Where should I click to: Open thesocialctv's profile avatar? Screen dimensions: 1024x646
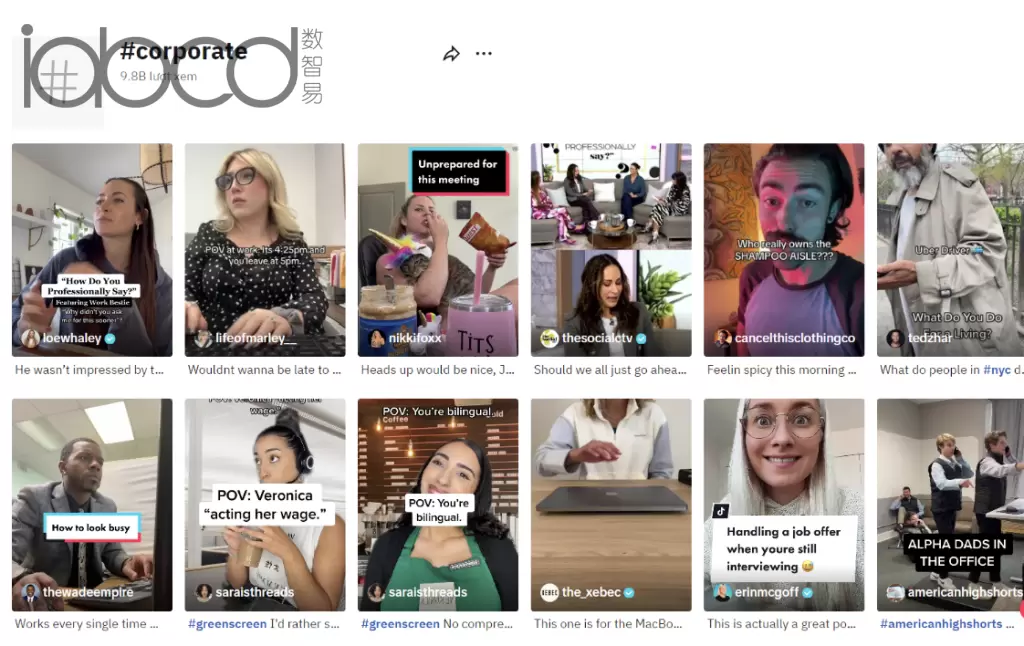(x=549, y=338)
